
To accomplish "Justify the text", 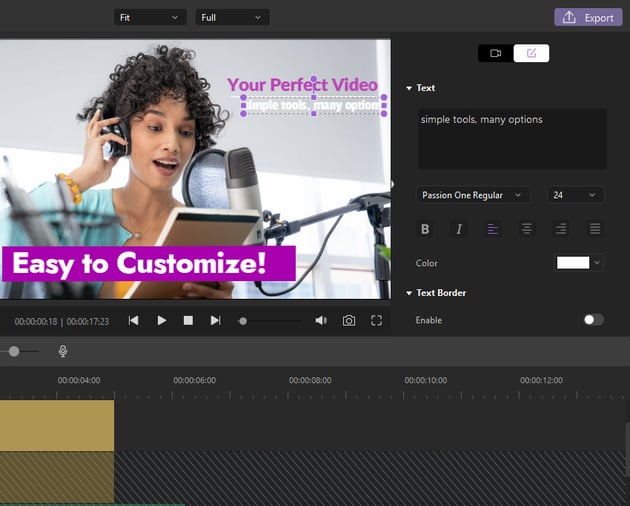I will pos(595,229).
